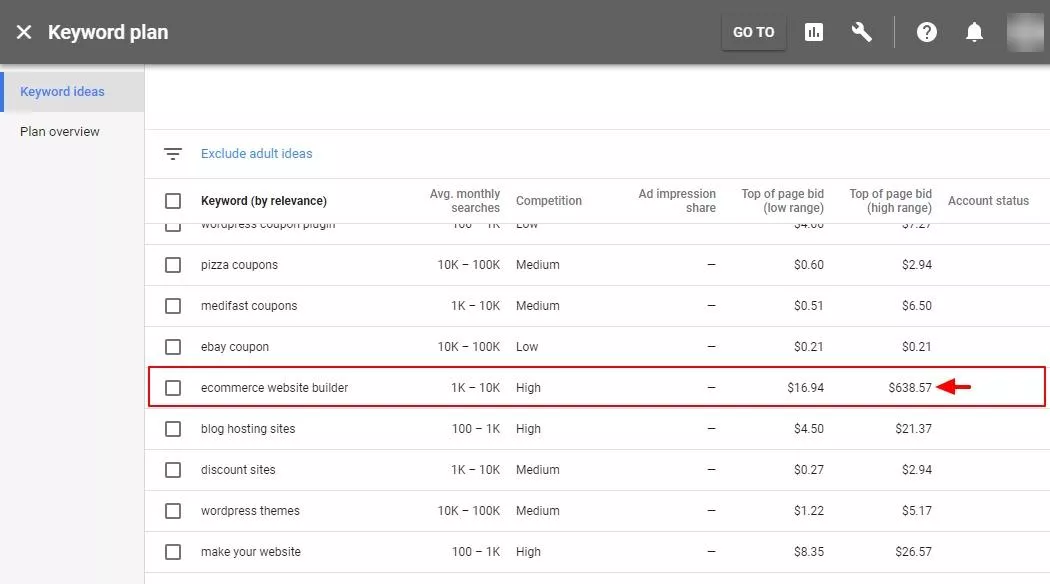Check the make your website checkbox

173,552
